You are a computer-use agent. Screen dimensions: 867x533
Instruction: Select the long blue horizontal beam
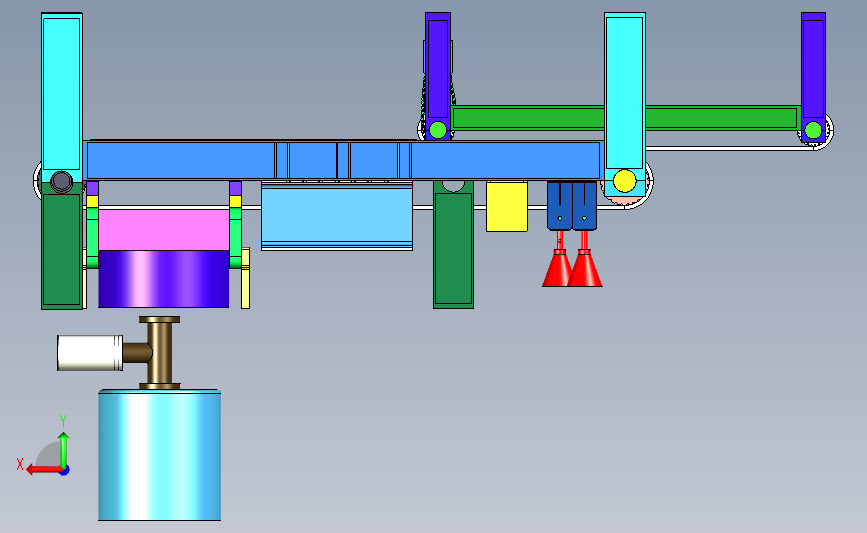[343, 160]
